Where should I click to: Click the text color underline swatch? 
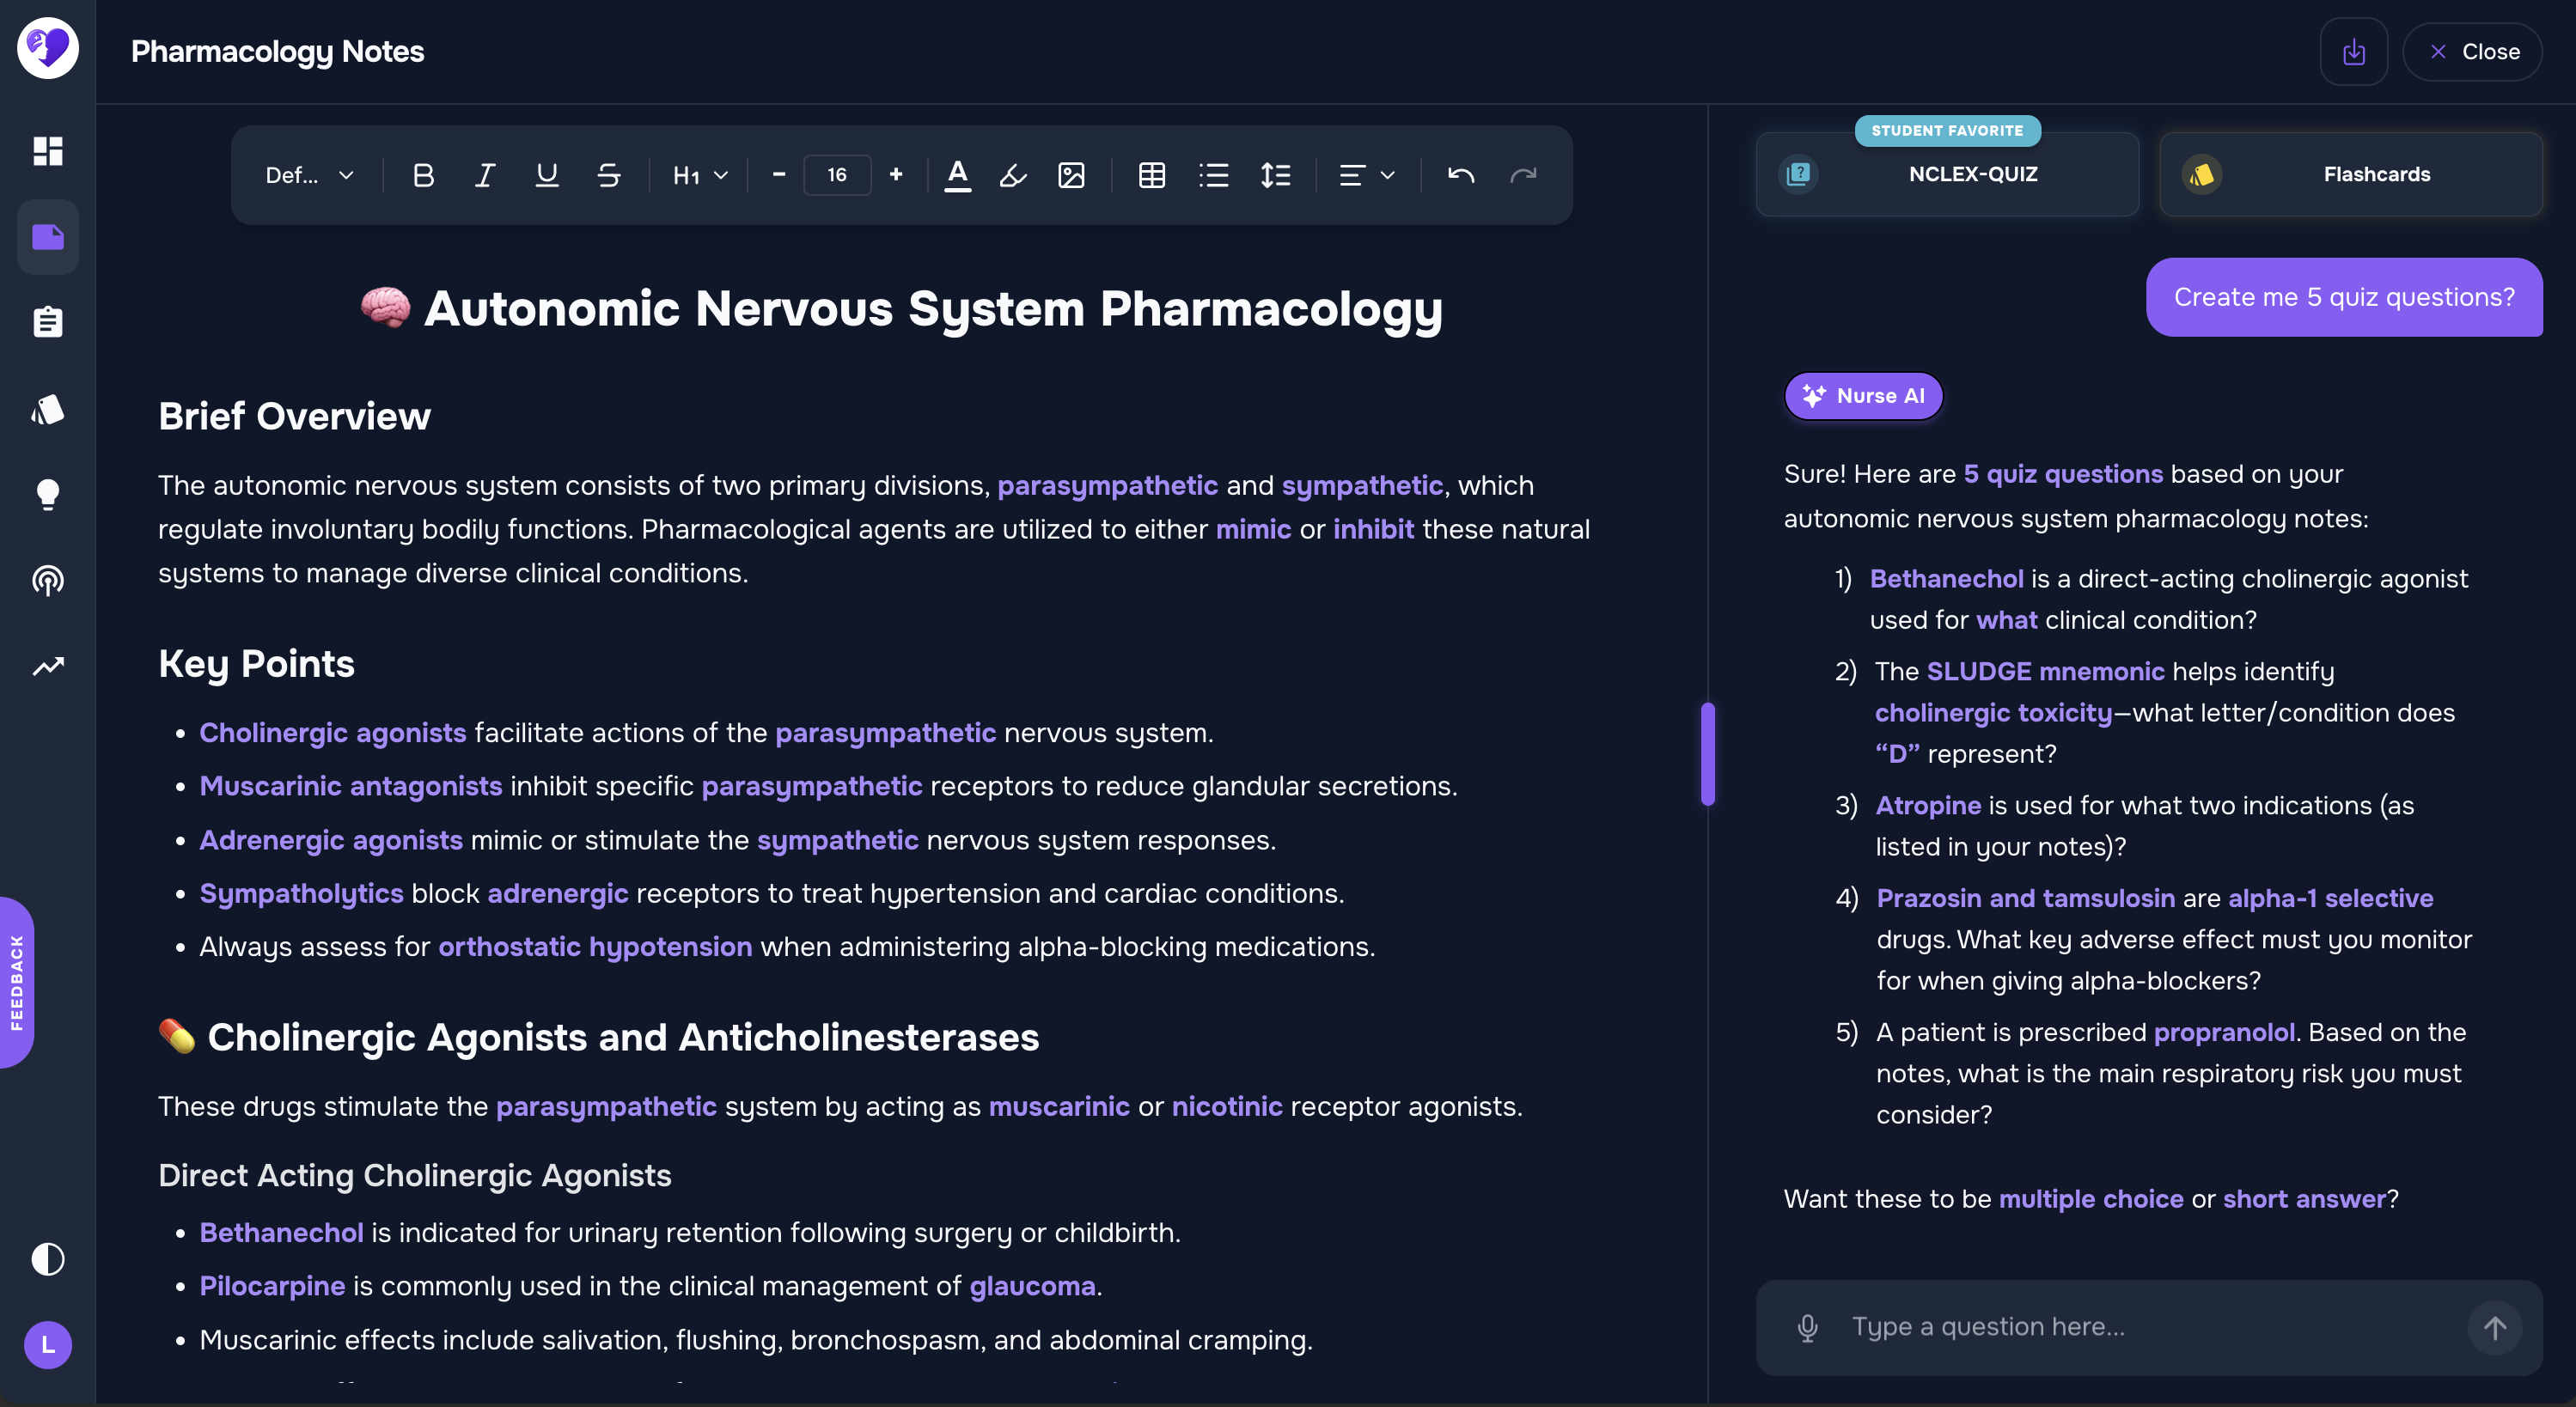(957, 176)
